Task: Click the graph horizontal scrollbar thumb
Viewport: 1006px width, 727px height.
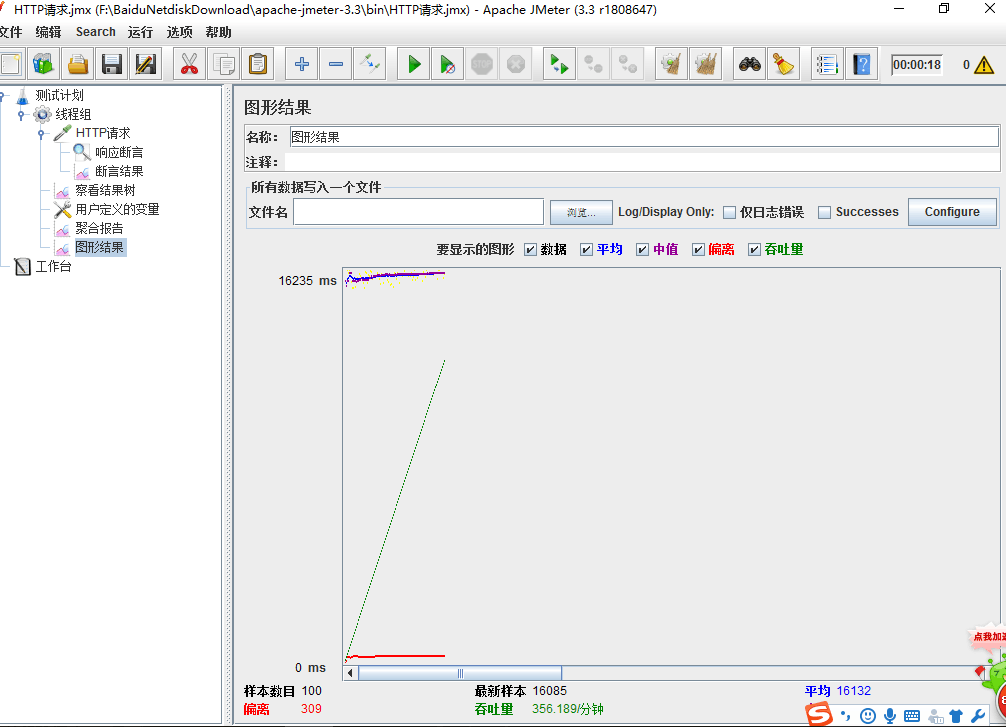Action: point(459,673)
